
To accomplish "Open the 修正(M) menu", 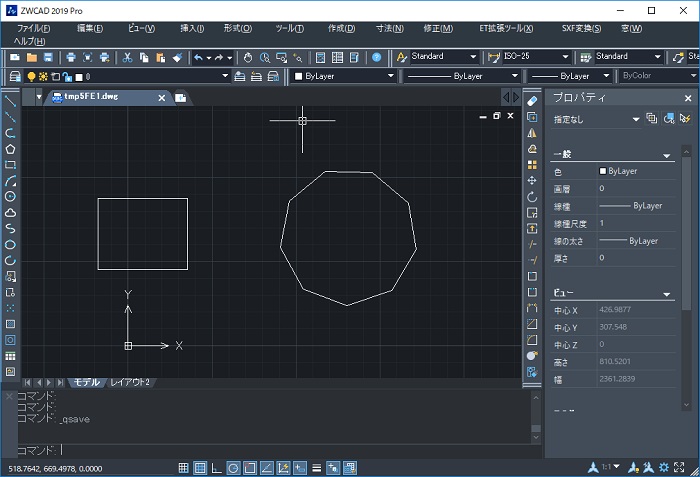I will [x=438, y=29].
